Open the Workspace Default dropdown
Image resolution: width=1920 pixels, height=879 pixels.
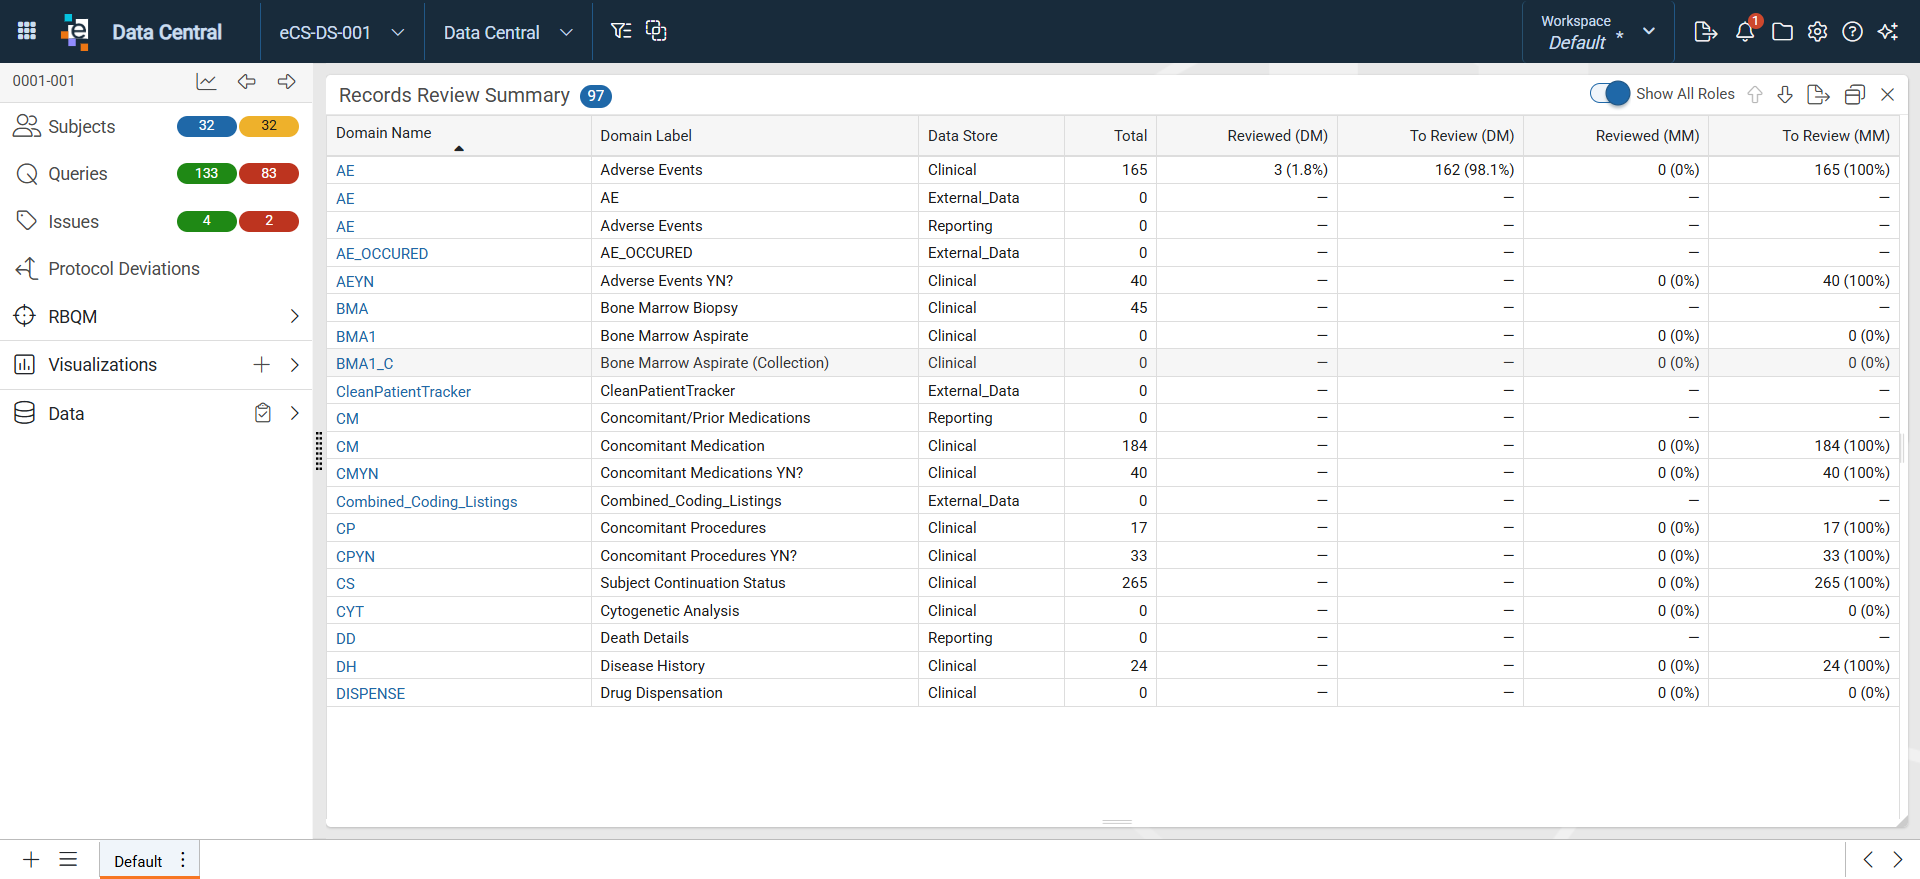tap(1598, 32)
